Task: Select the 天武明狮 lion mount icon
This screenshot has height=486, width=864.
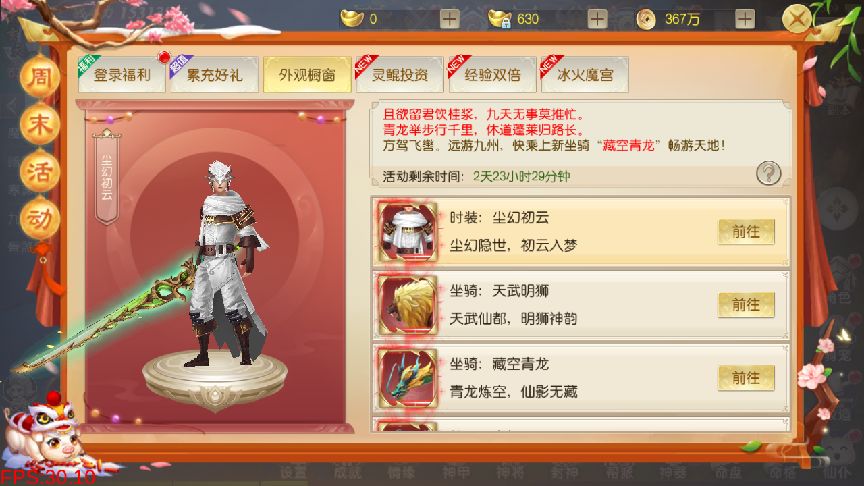Action: [x=408, y=305]
